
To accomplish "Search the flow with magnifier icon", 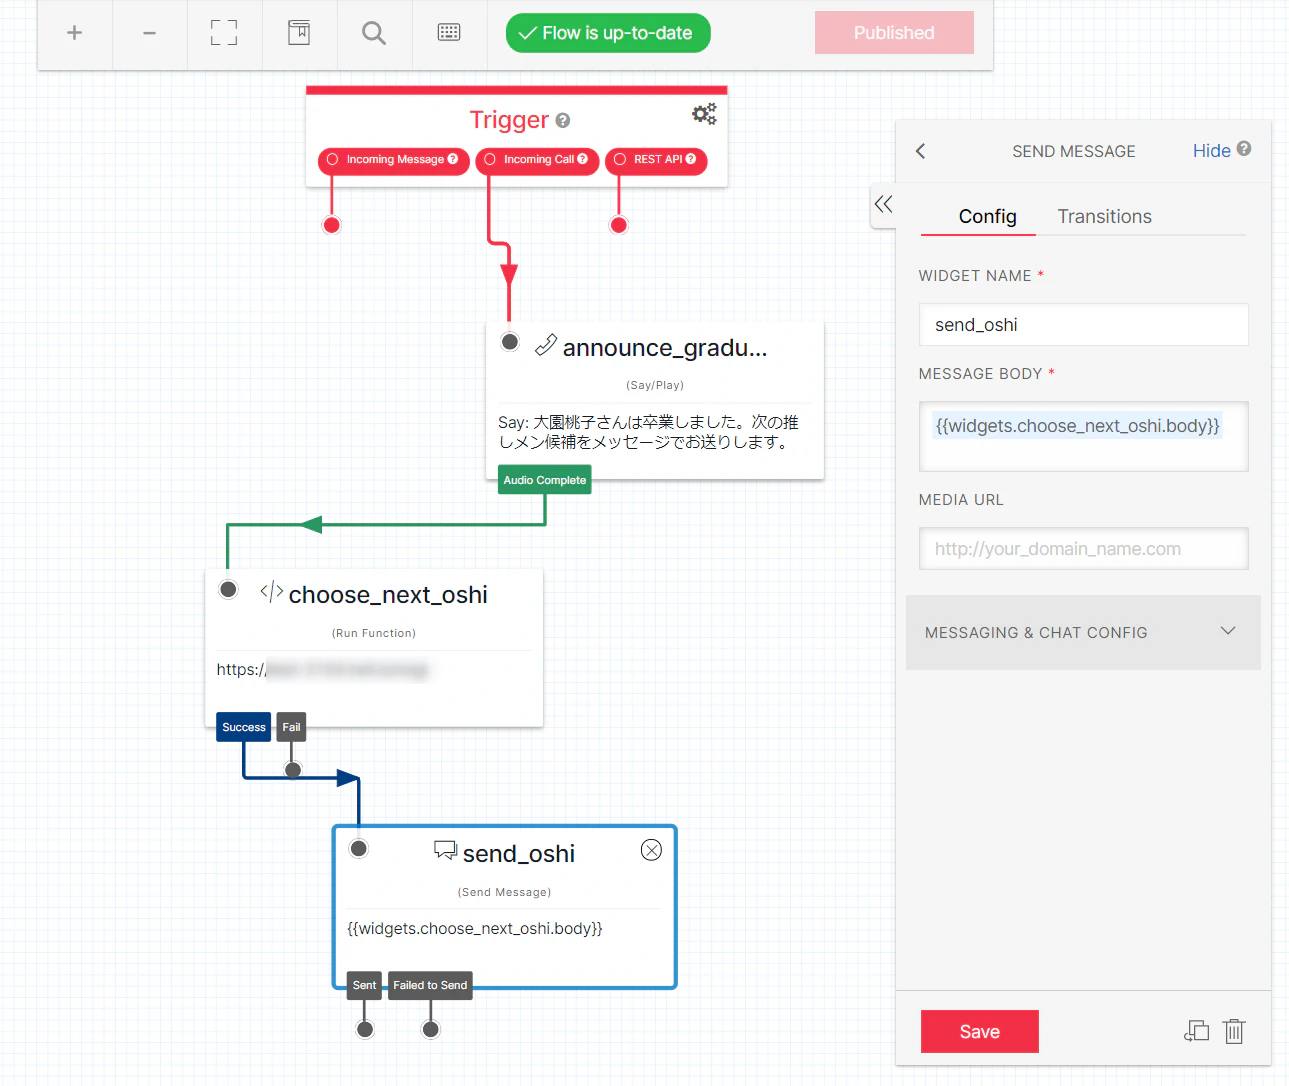I will tap(374, 33).
